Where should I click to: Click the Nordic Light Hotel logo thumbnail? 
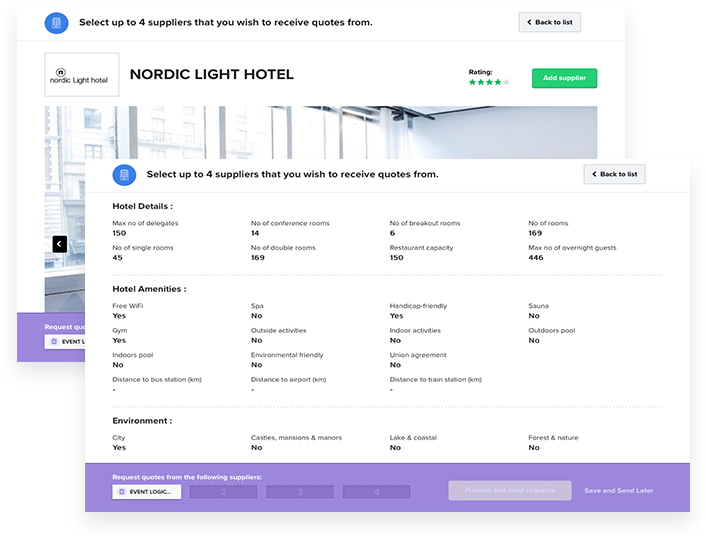click(x=82, y=75)
